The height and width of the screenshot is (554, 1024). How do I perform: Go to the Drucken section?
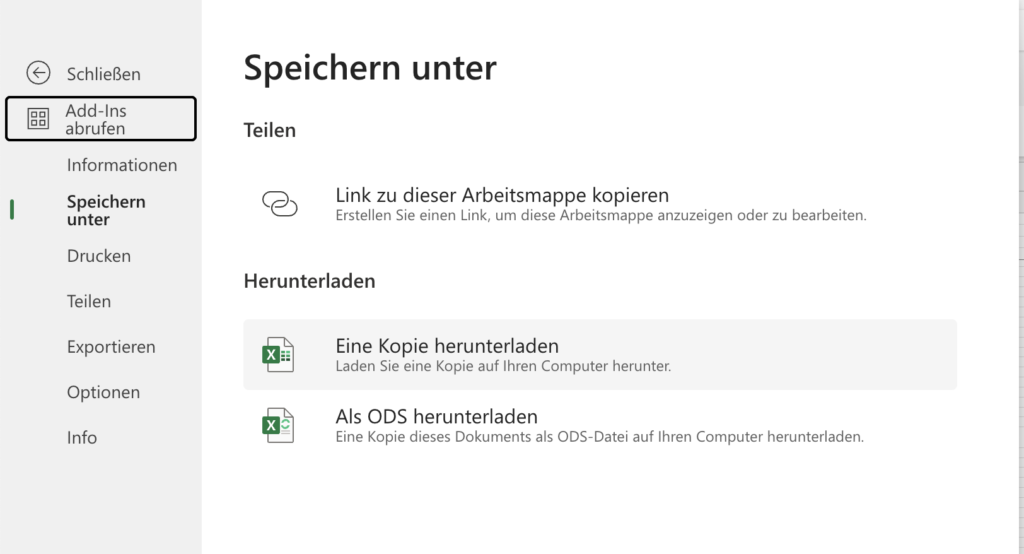coord(99,256)
